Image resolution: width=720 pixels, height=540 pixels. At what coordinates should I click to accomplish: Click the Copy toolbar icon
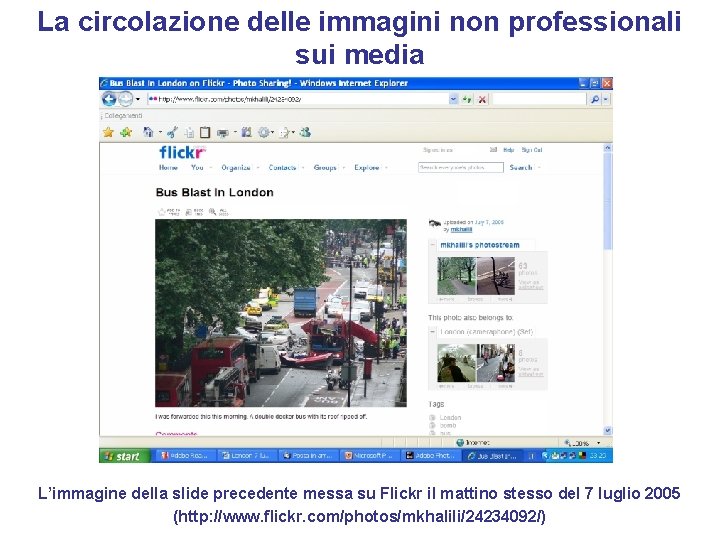click(189, 133)
